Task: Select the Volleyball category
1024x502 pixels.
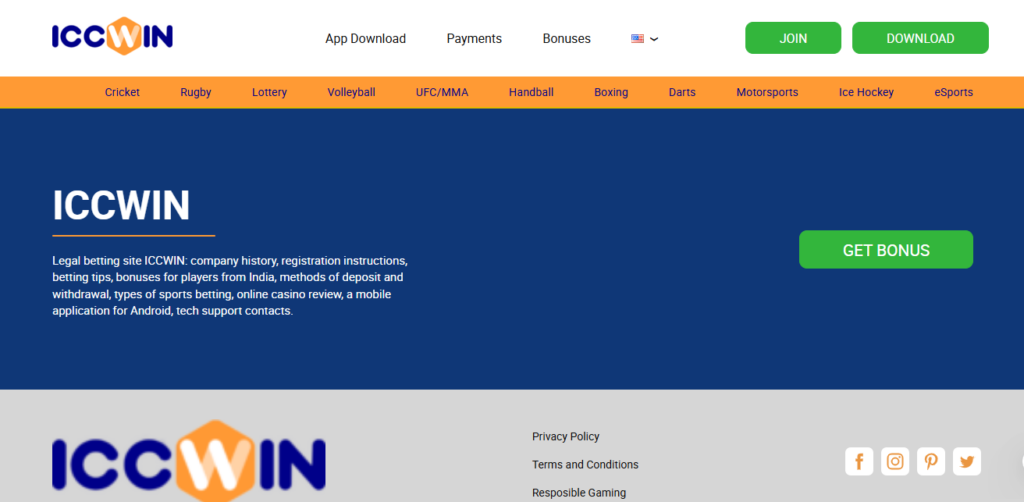Action: 351,92
